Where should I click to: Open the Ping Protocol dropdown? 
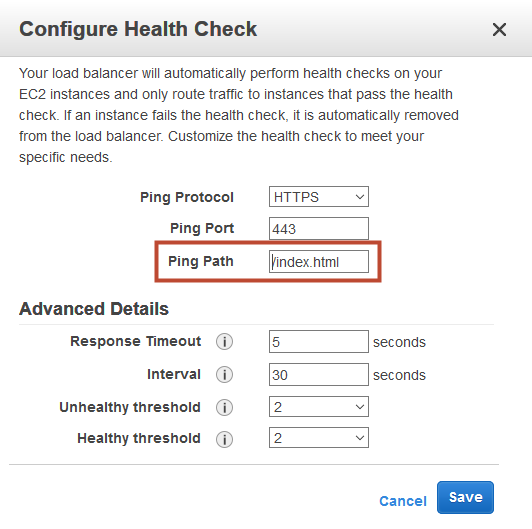coord(319,196)
